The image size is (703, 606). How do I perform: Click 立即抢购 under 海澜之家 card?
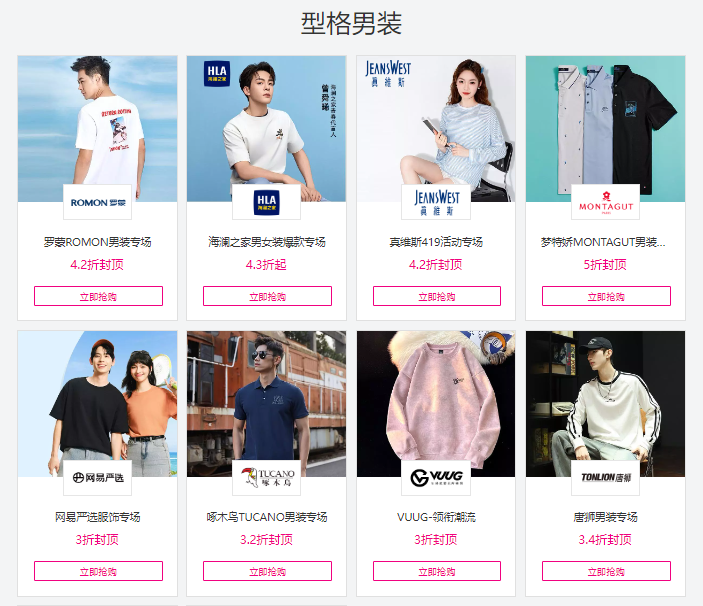click(x=267, y=296)
